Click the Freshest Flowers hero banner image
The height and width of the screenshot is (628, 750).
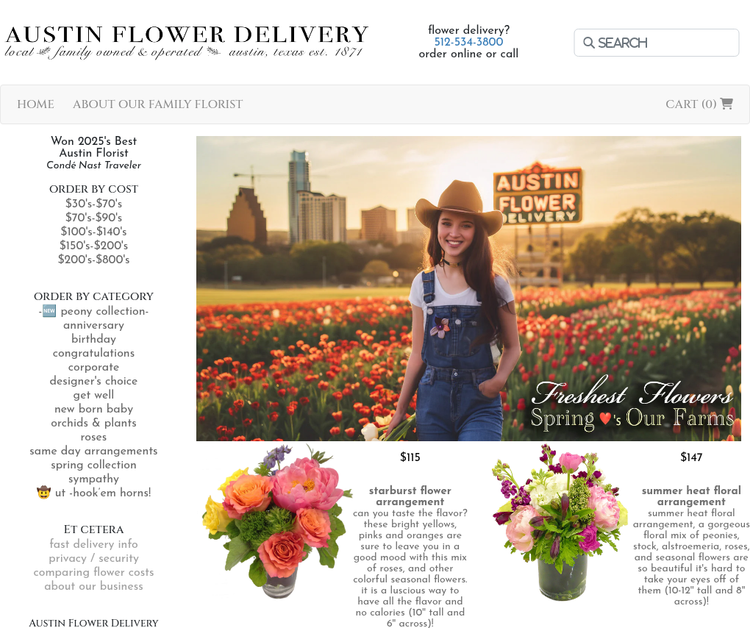(x=468, y=288)
